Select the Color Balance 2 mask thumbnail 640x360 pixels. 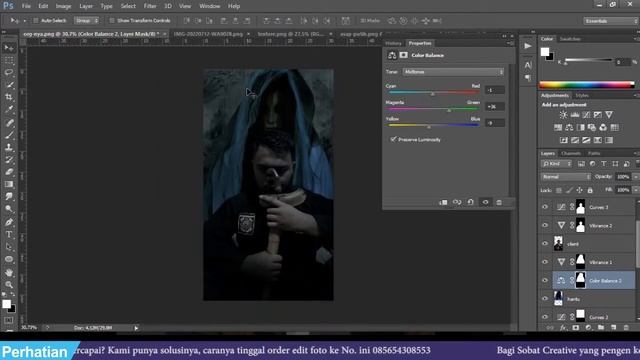click(x=580, y=280)
